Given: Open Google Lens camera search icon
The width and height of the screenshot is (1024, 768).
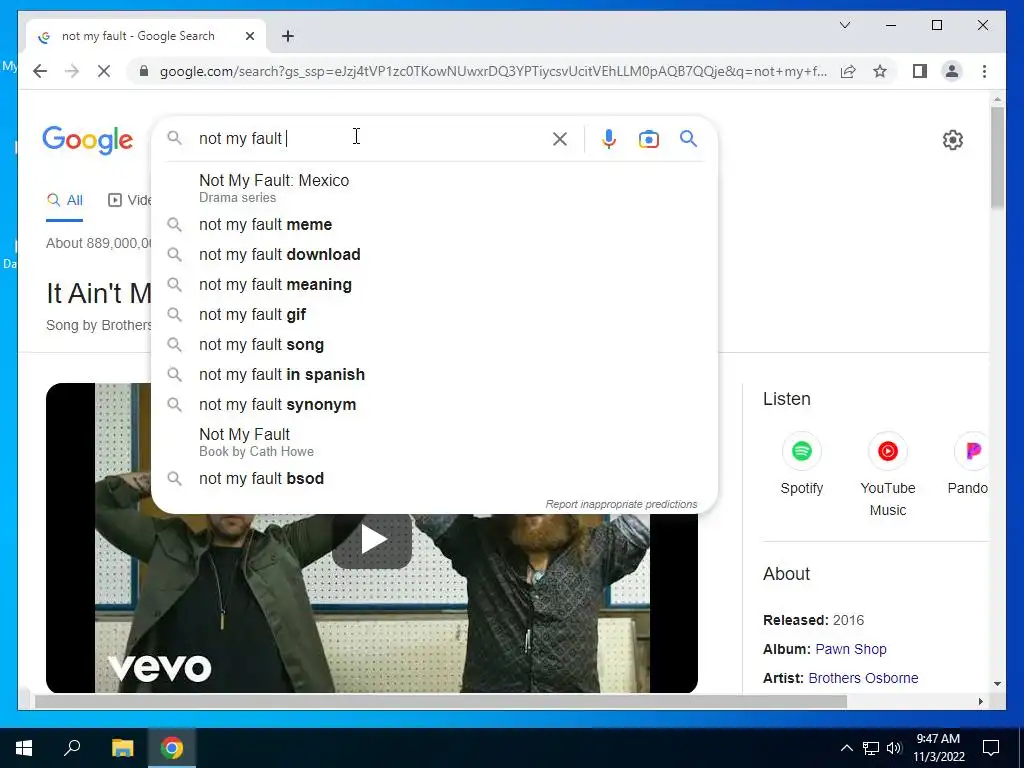Looking at the screenshot, I should (x=648, y=139).
